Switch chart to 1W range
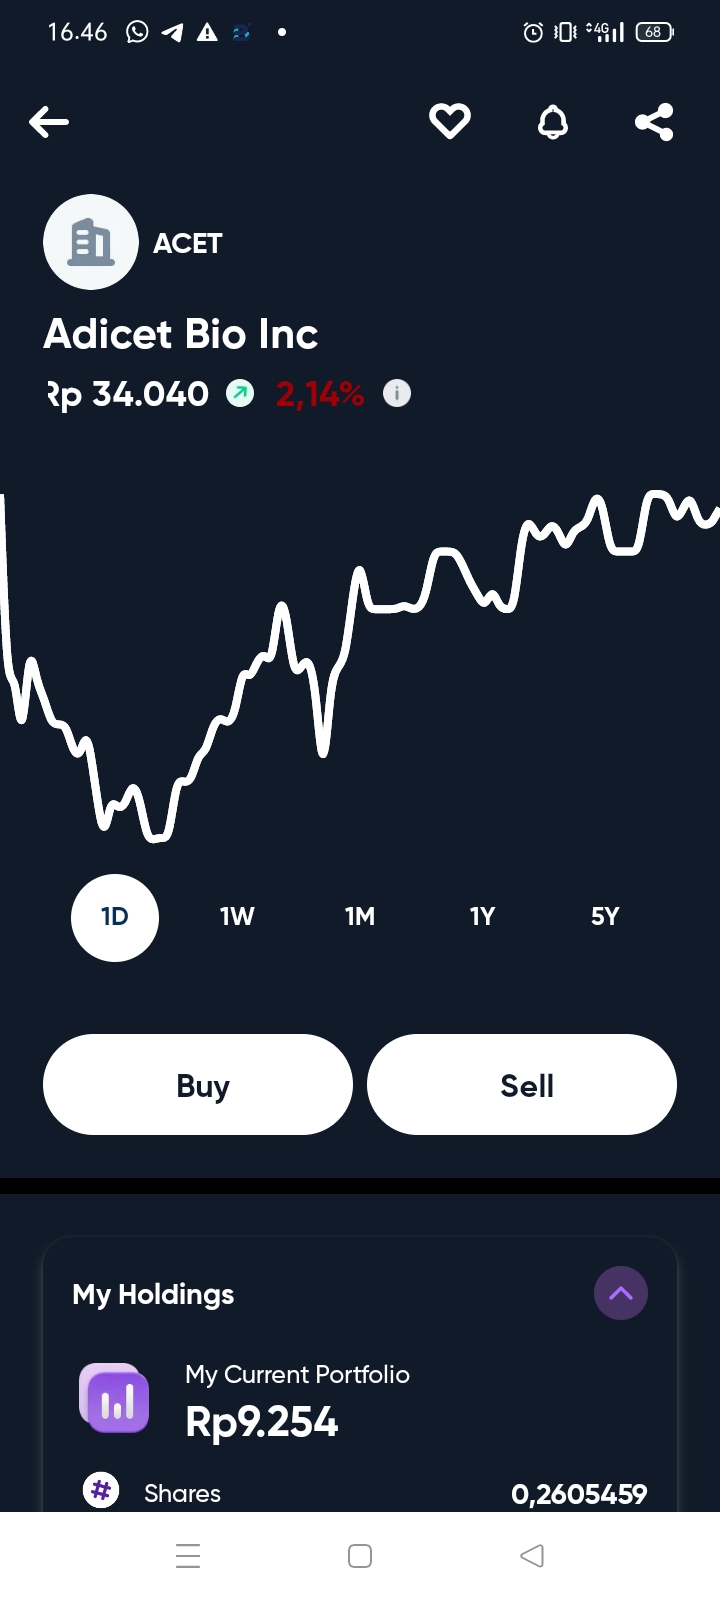Viewport: 720px width, 1600px height. (x=237, y=917)
